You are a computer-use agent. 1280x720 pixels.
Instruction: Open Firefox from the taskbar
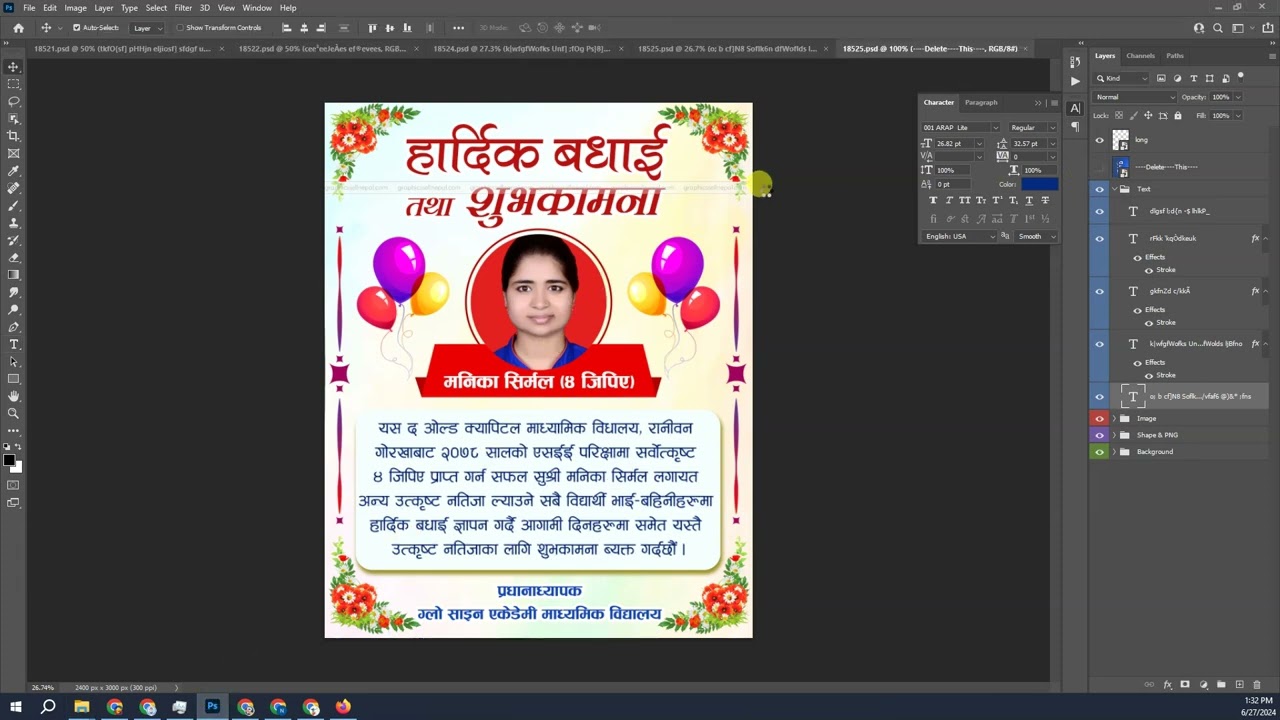tap(343, 707)
